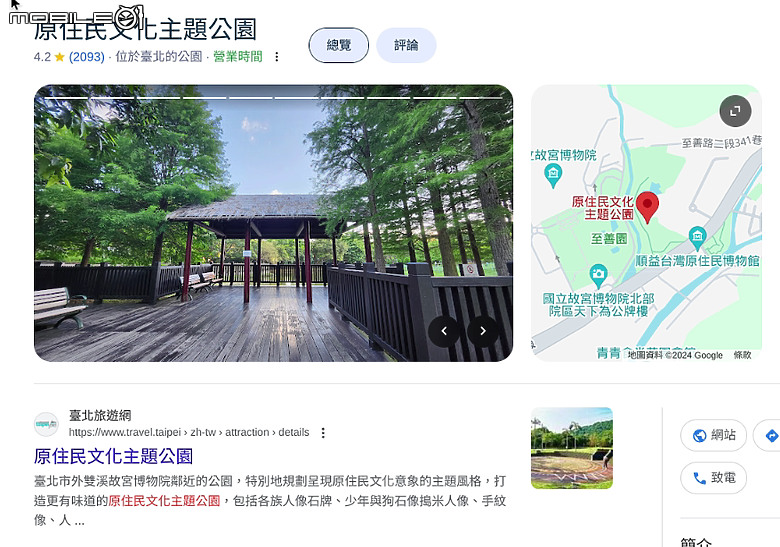Open the search result thumbnail image
Screen dimensions: 780x547
572,448
